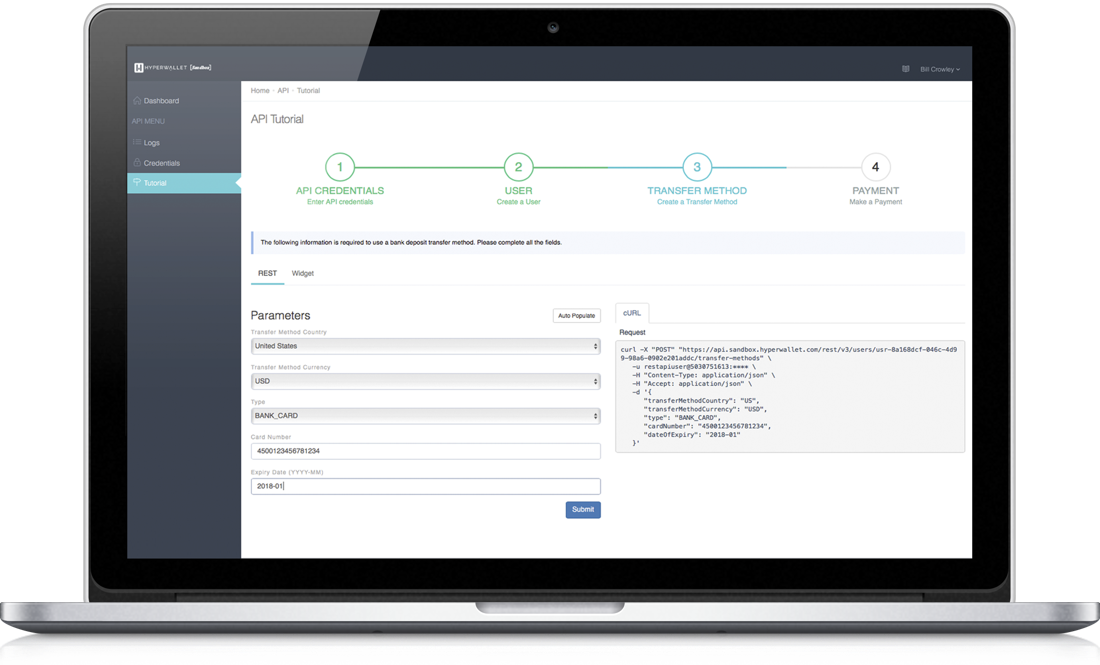Go to step 1 API Credentials circle
Screen dimensions: 1100x665
point(340,167)
